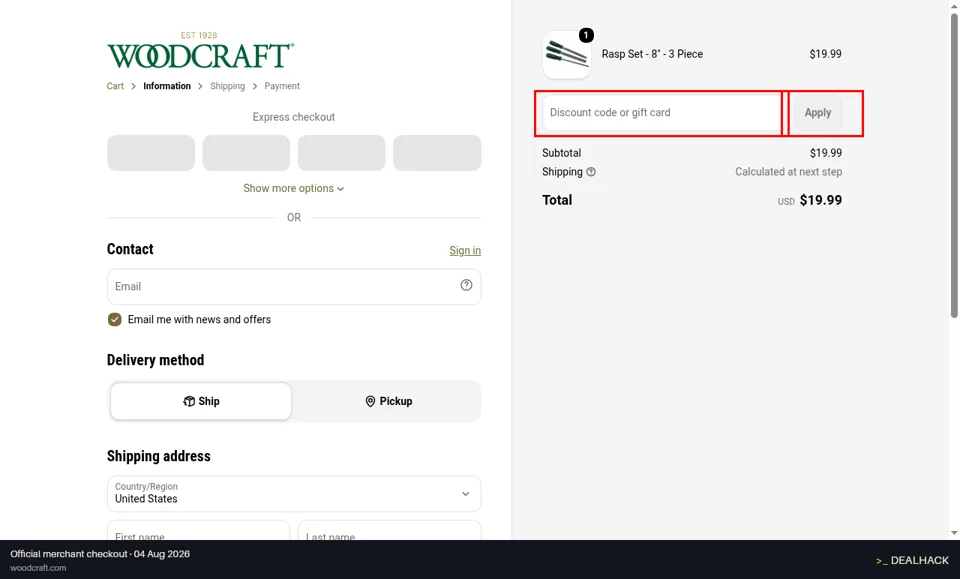Image resolution: width=960 pixels, height=579 pixels.
Task: Focus the Discount code or gift card field
Action: 662,113
